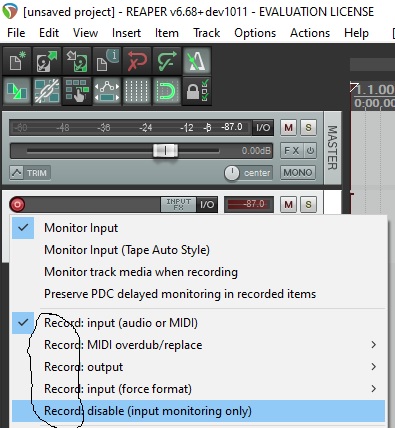Select Monitor track media when recording
The width and height of the screenshot is (395, 428).
point(198,272)
